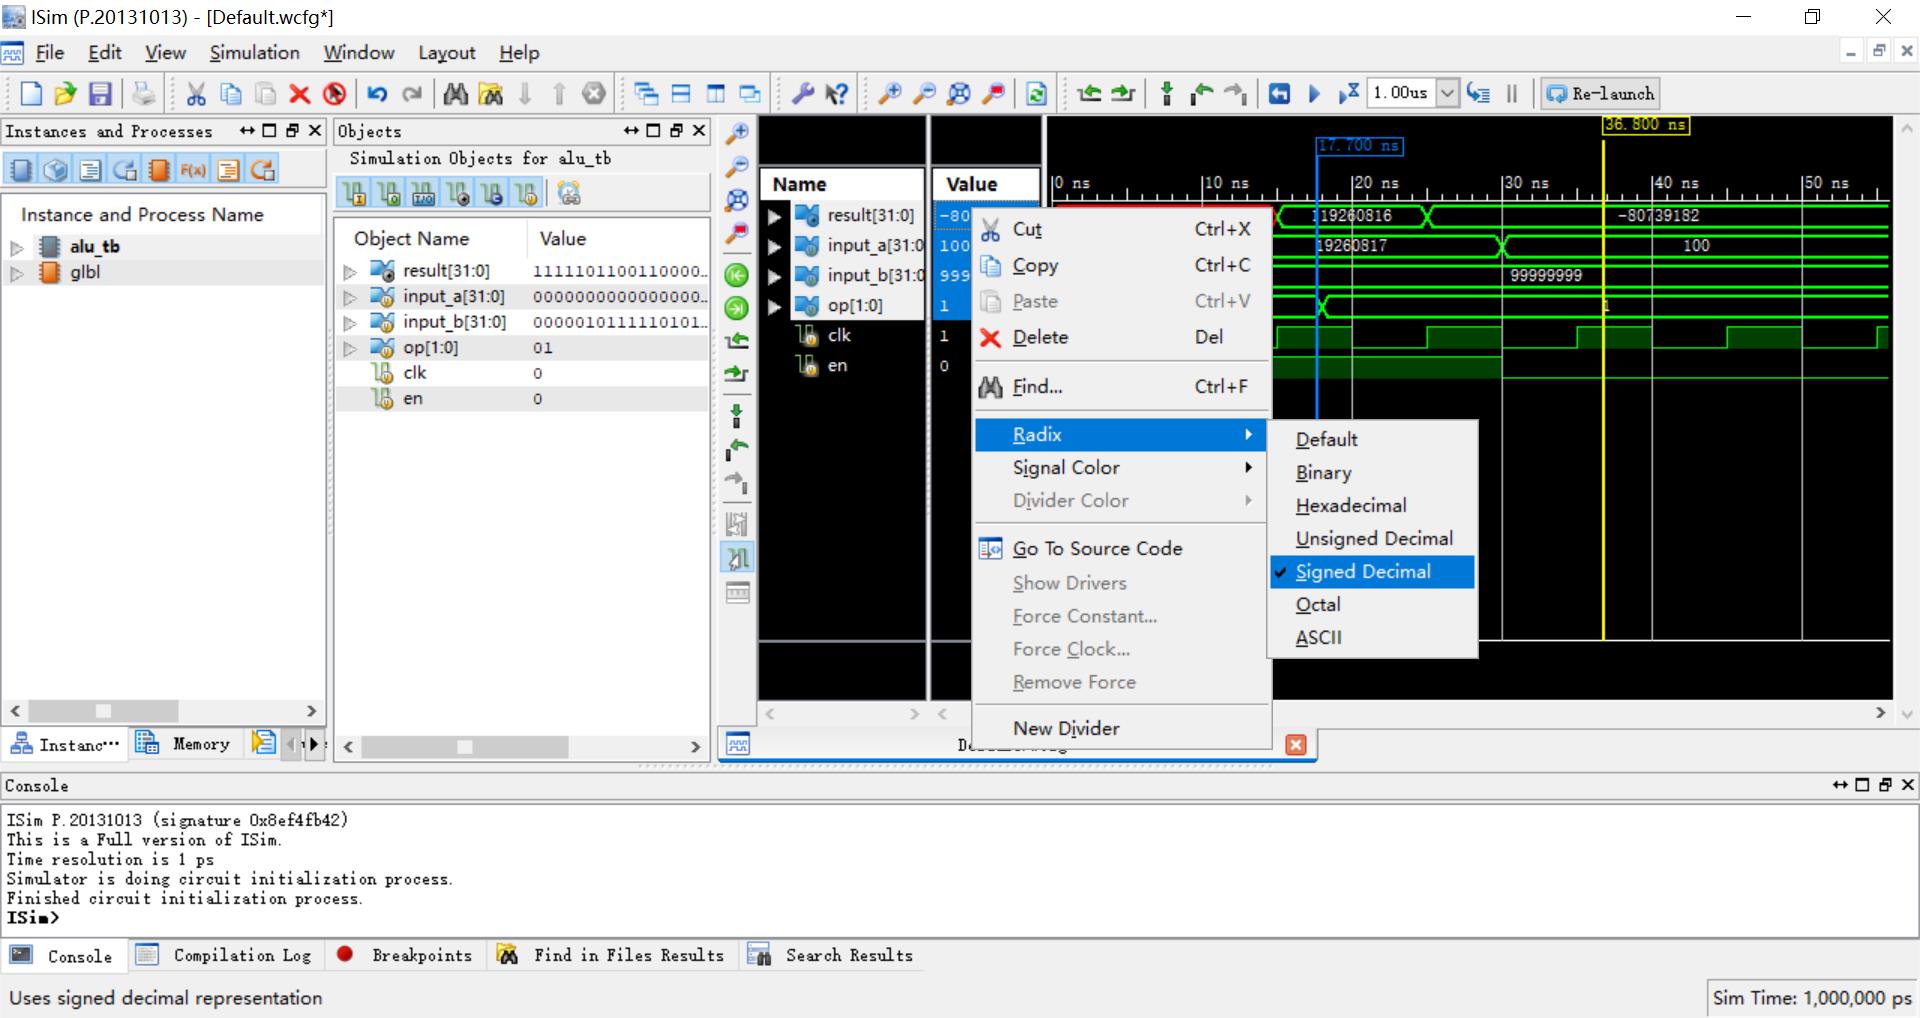Image resolution: width=1920 pixels, height=1018 pixels.
Task: Expand input_a[31:0] in the Objects list
Action: coord(350,297)
